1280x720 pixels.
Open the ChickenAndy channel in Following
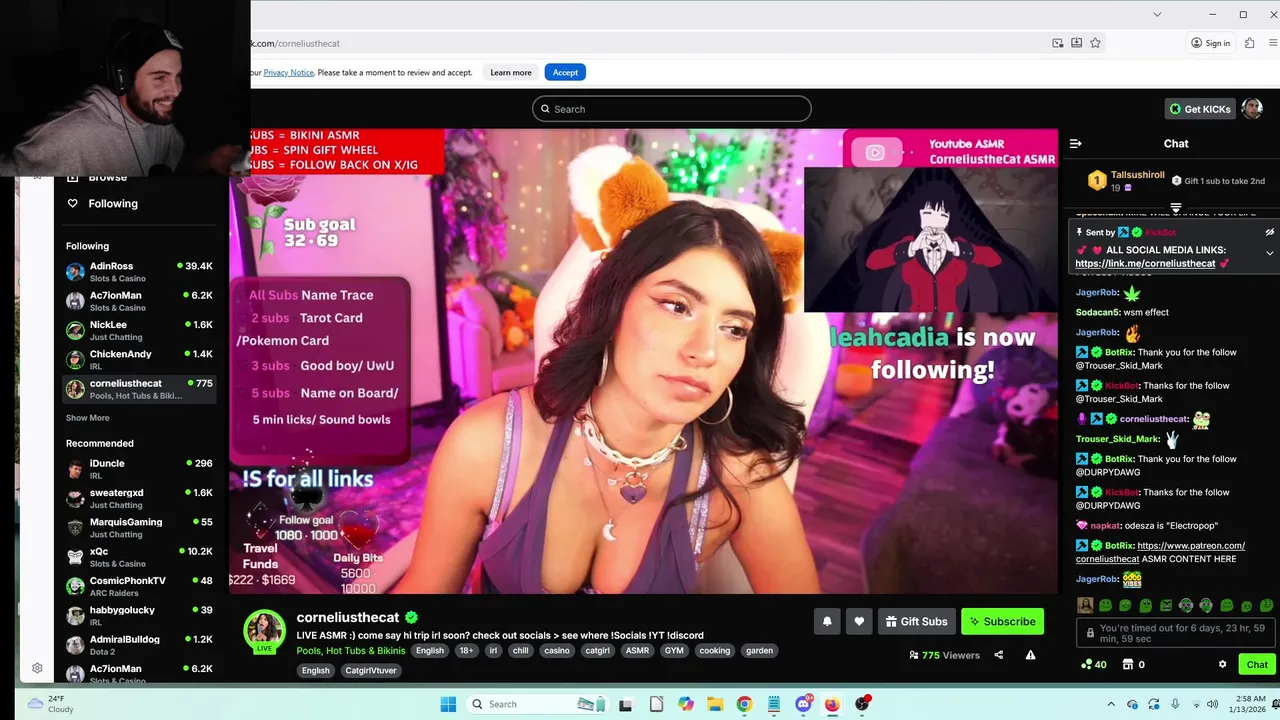point(139,359)
